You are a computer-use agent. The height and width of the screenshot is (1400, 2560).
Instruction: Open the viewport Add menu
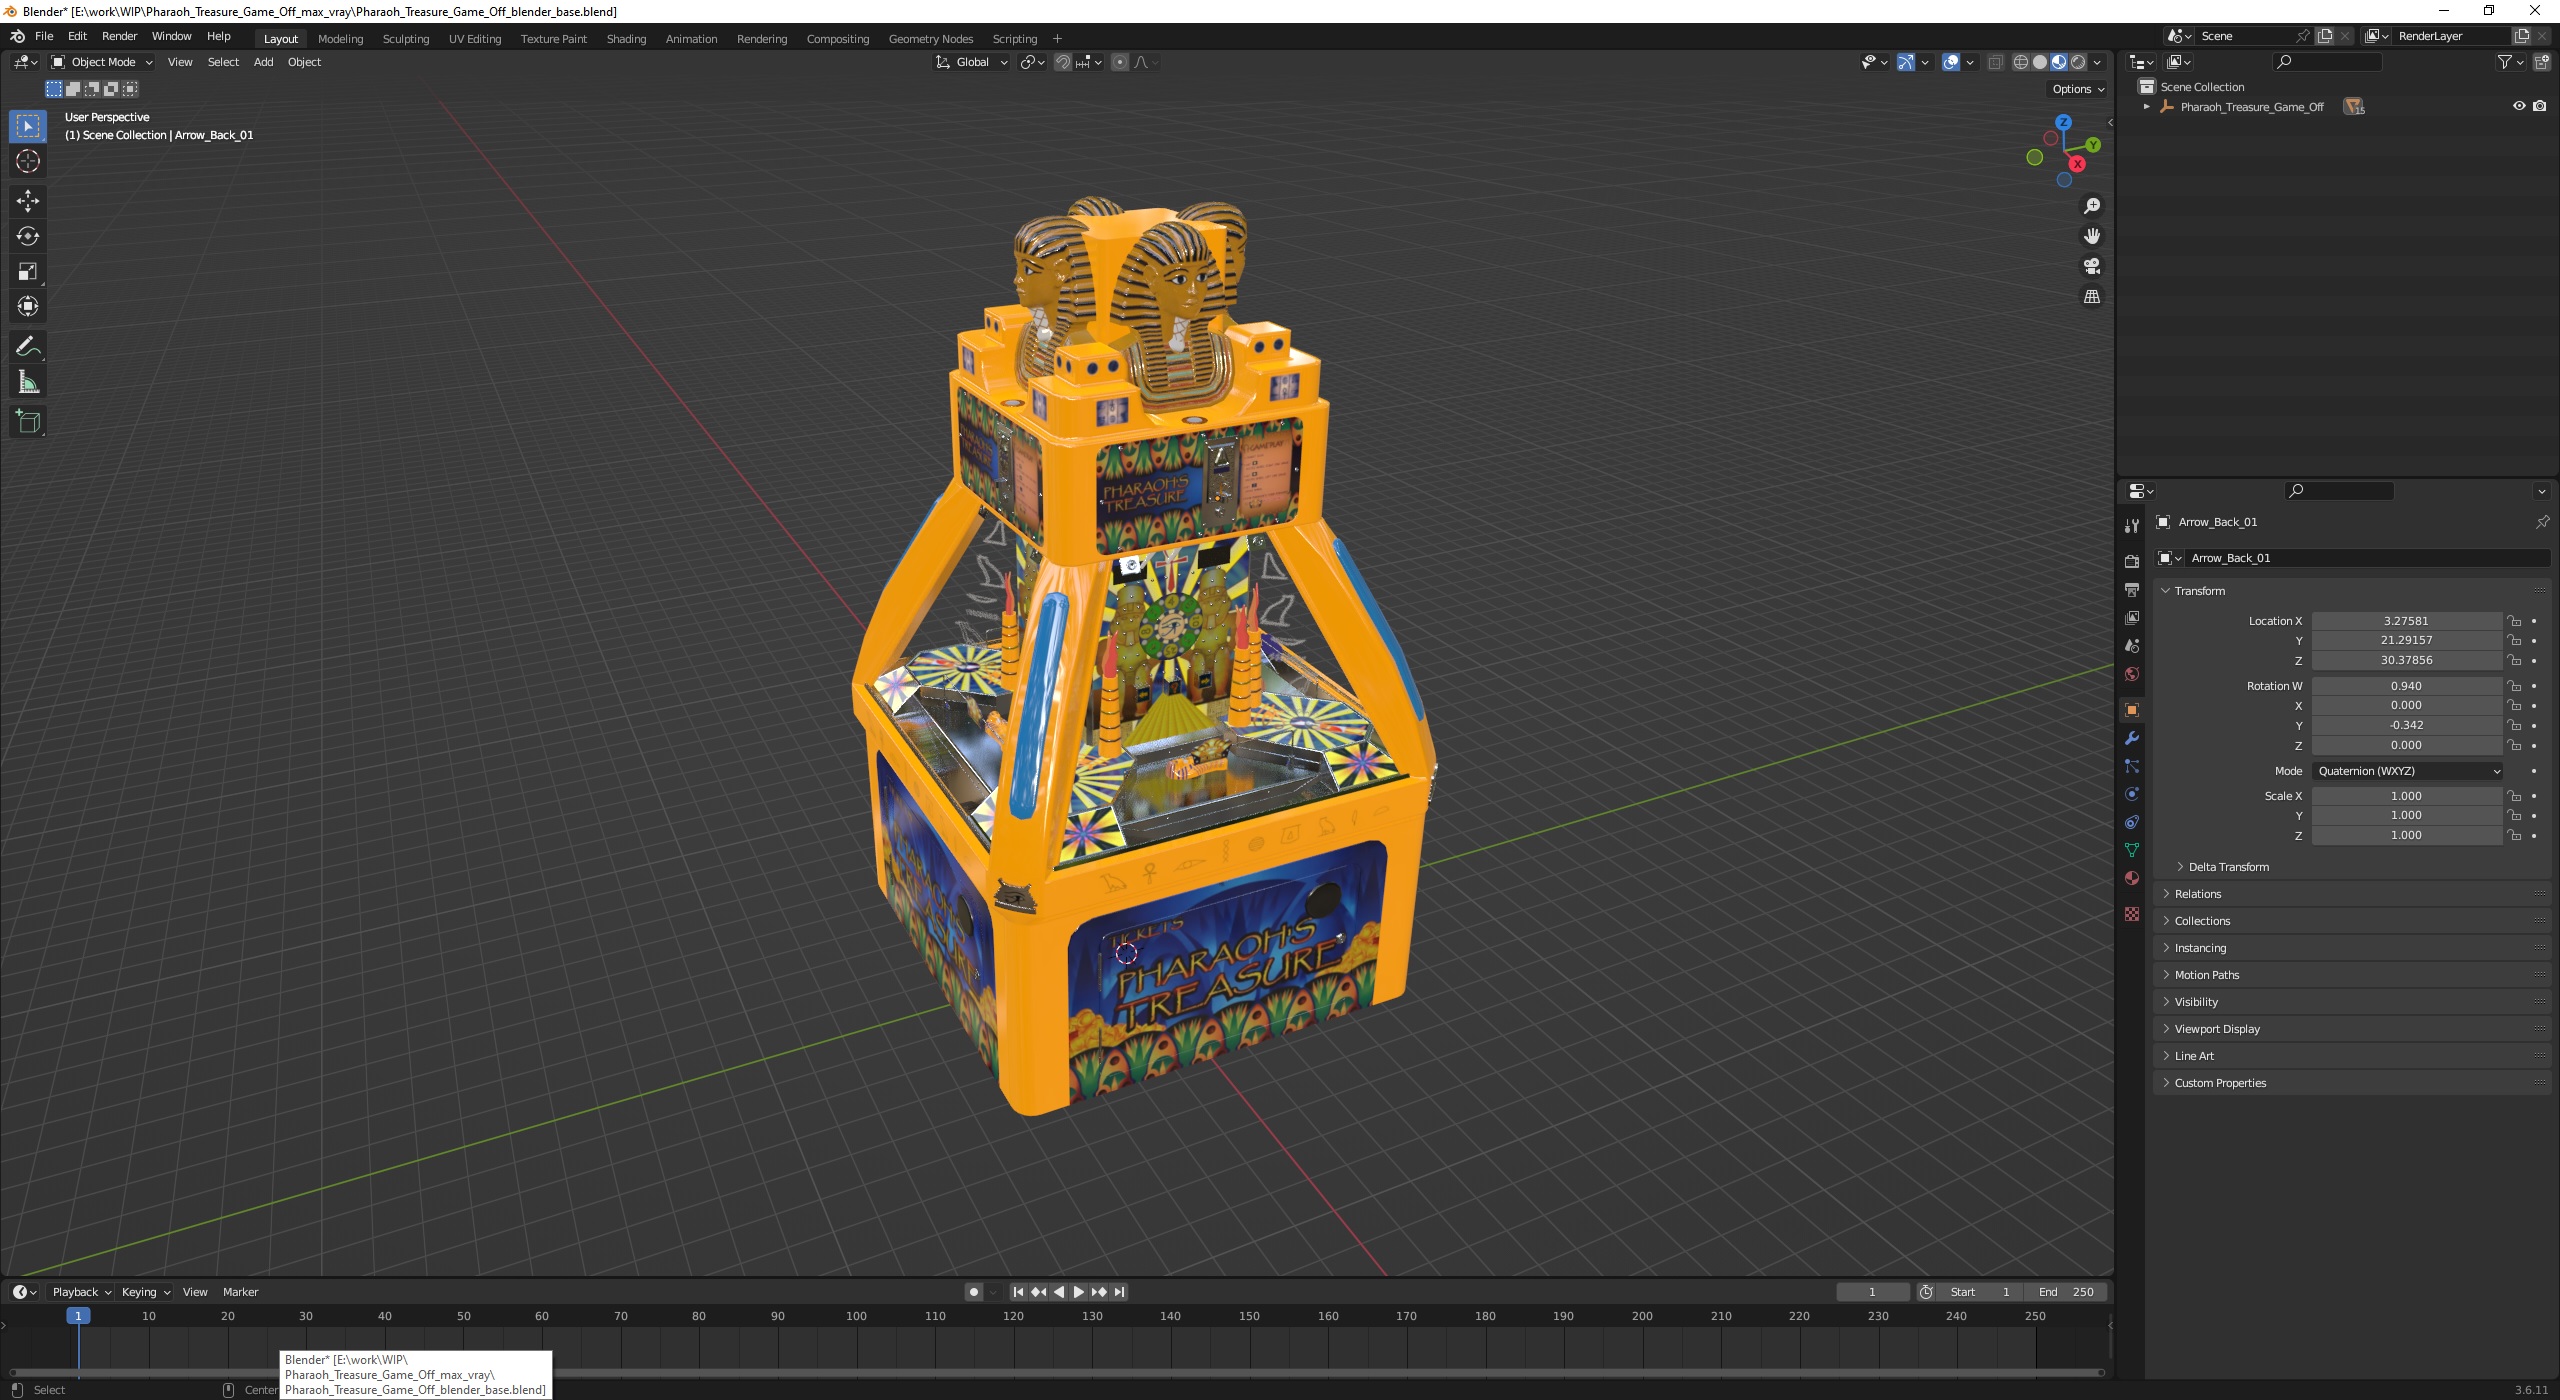263,62
